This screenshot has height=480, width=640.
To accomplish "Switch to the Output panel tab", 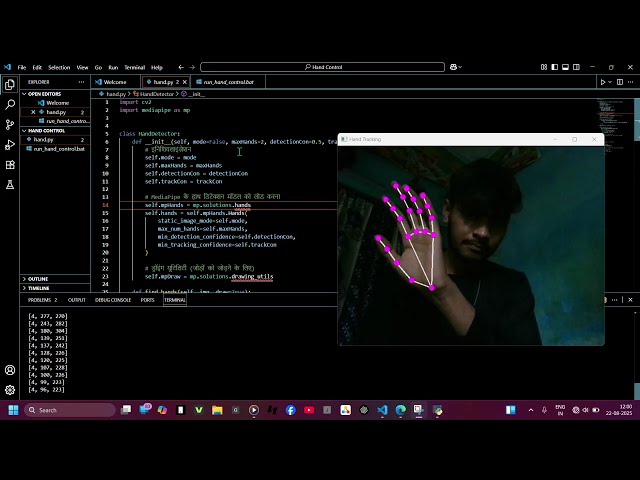I will [x=76, y=300].
